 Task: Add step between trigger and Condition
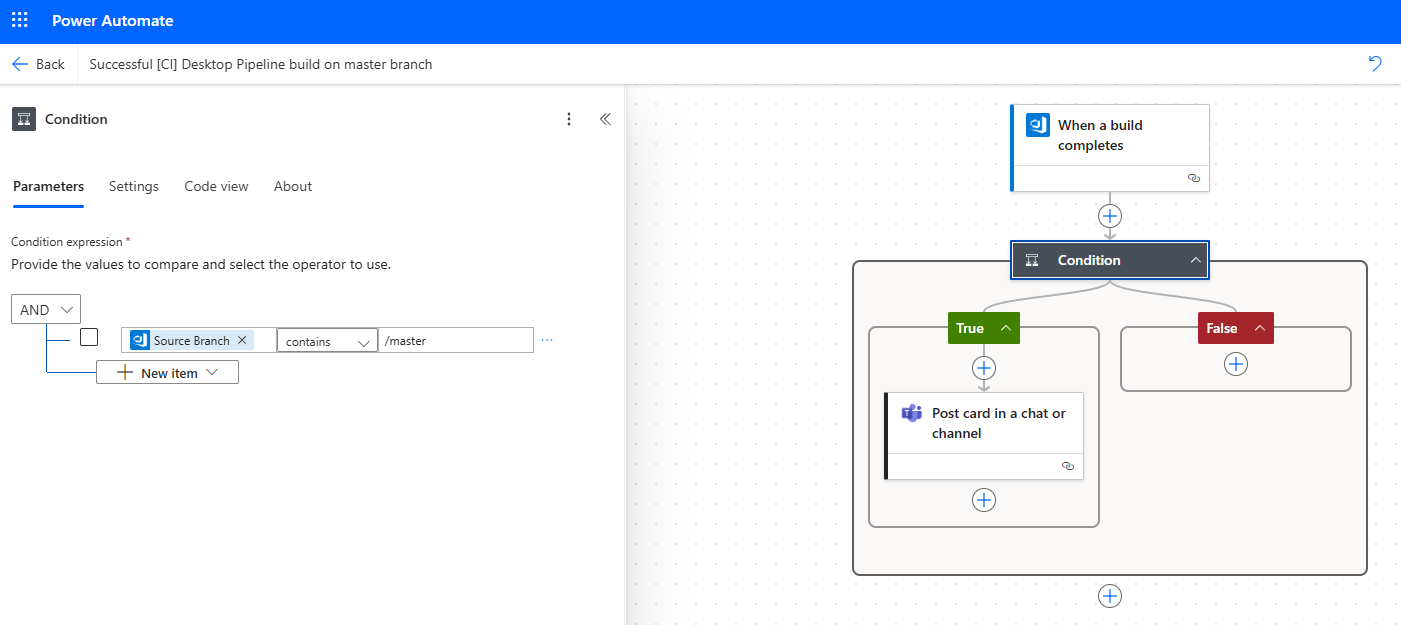(1110, 216)
